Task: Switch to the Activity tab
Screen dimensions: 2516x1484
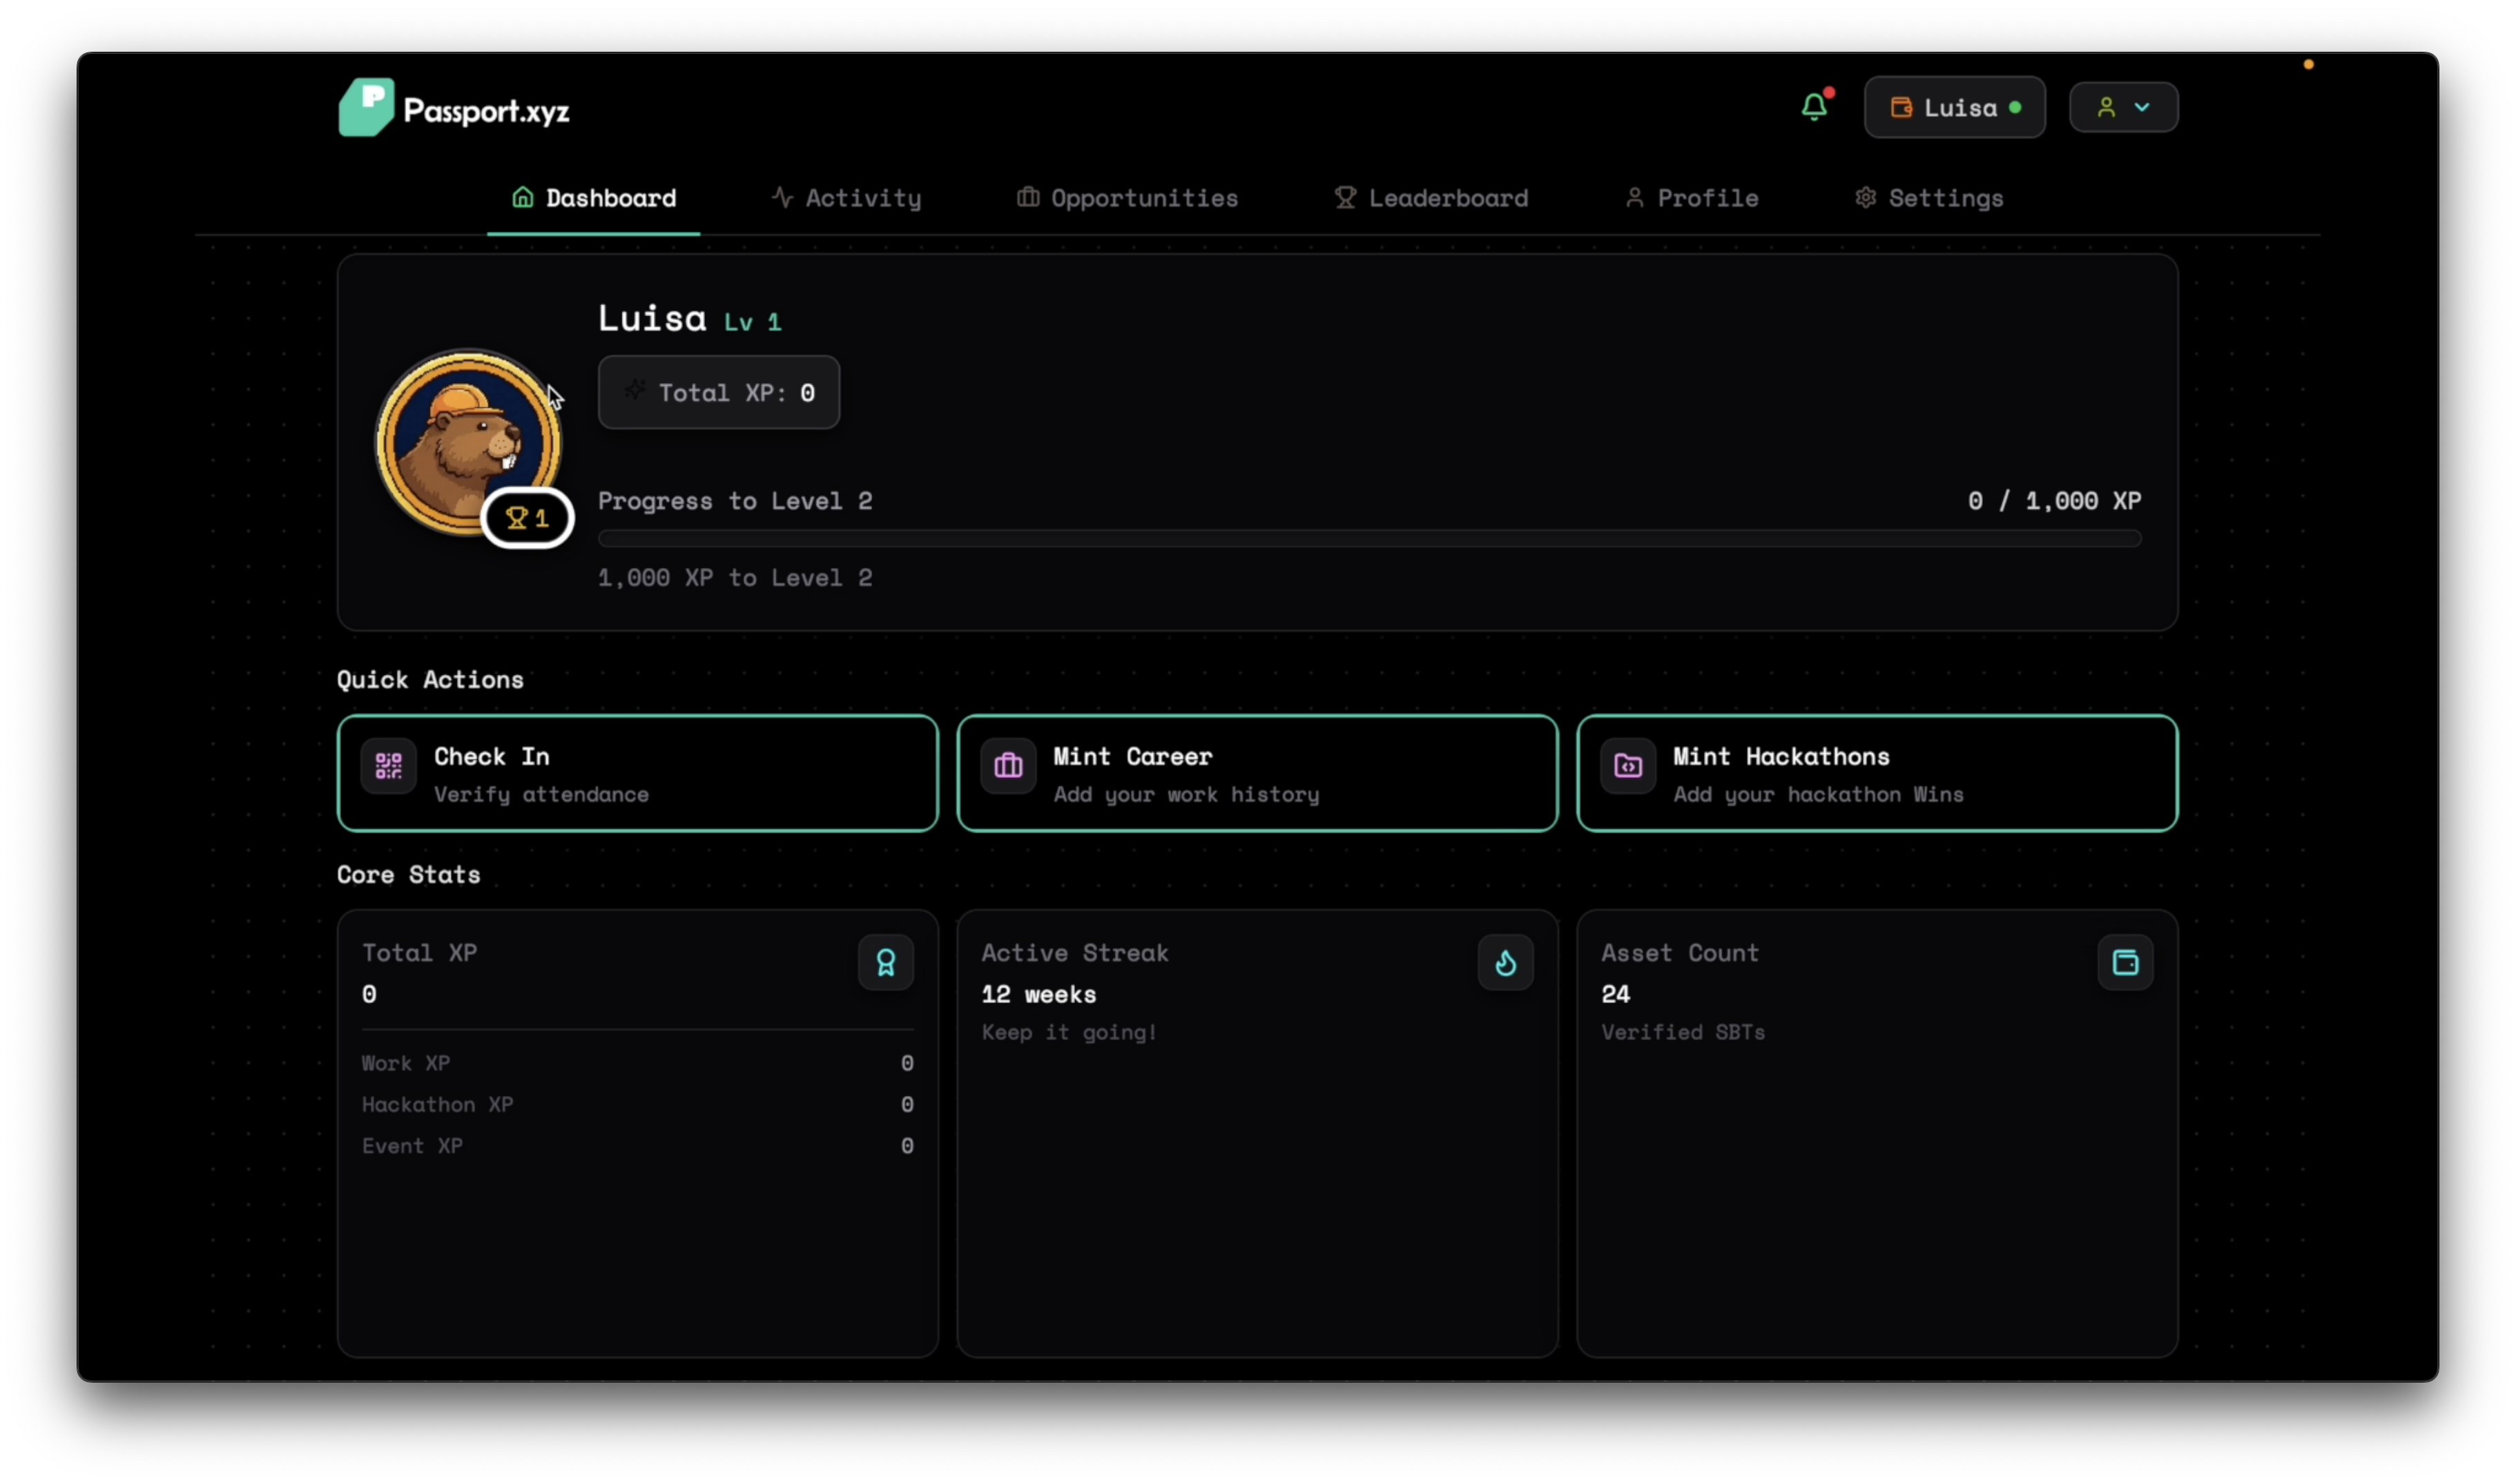Action: (846, 198)
